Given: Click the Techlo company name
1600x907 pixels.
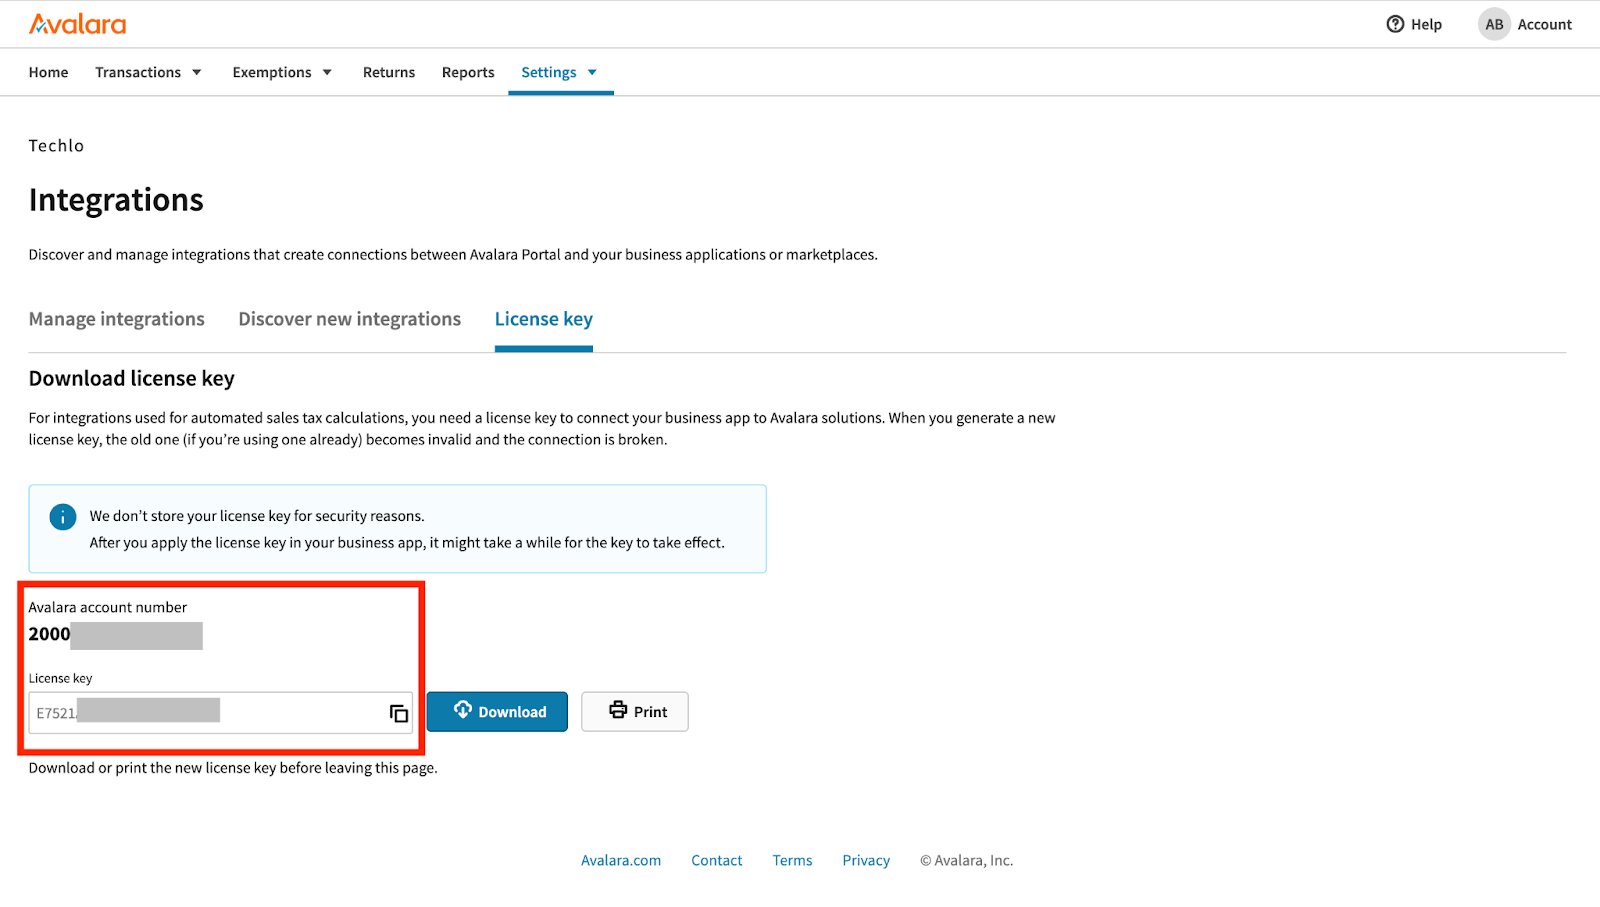Looking at the screenshot, I should point(56,146).
